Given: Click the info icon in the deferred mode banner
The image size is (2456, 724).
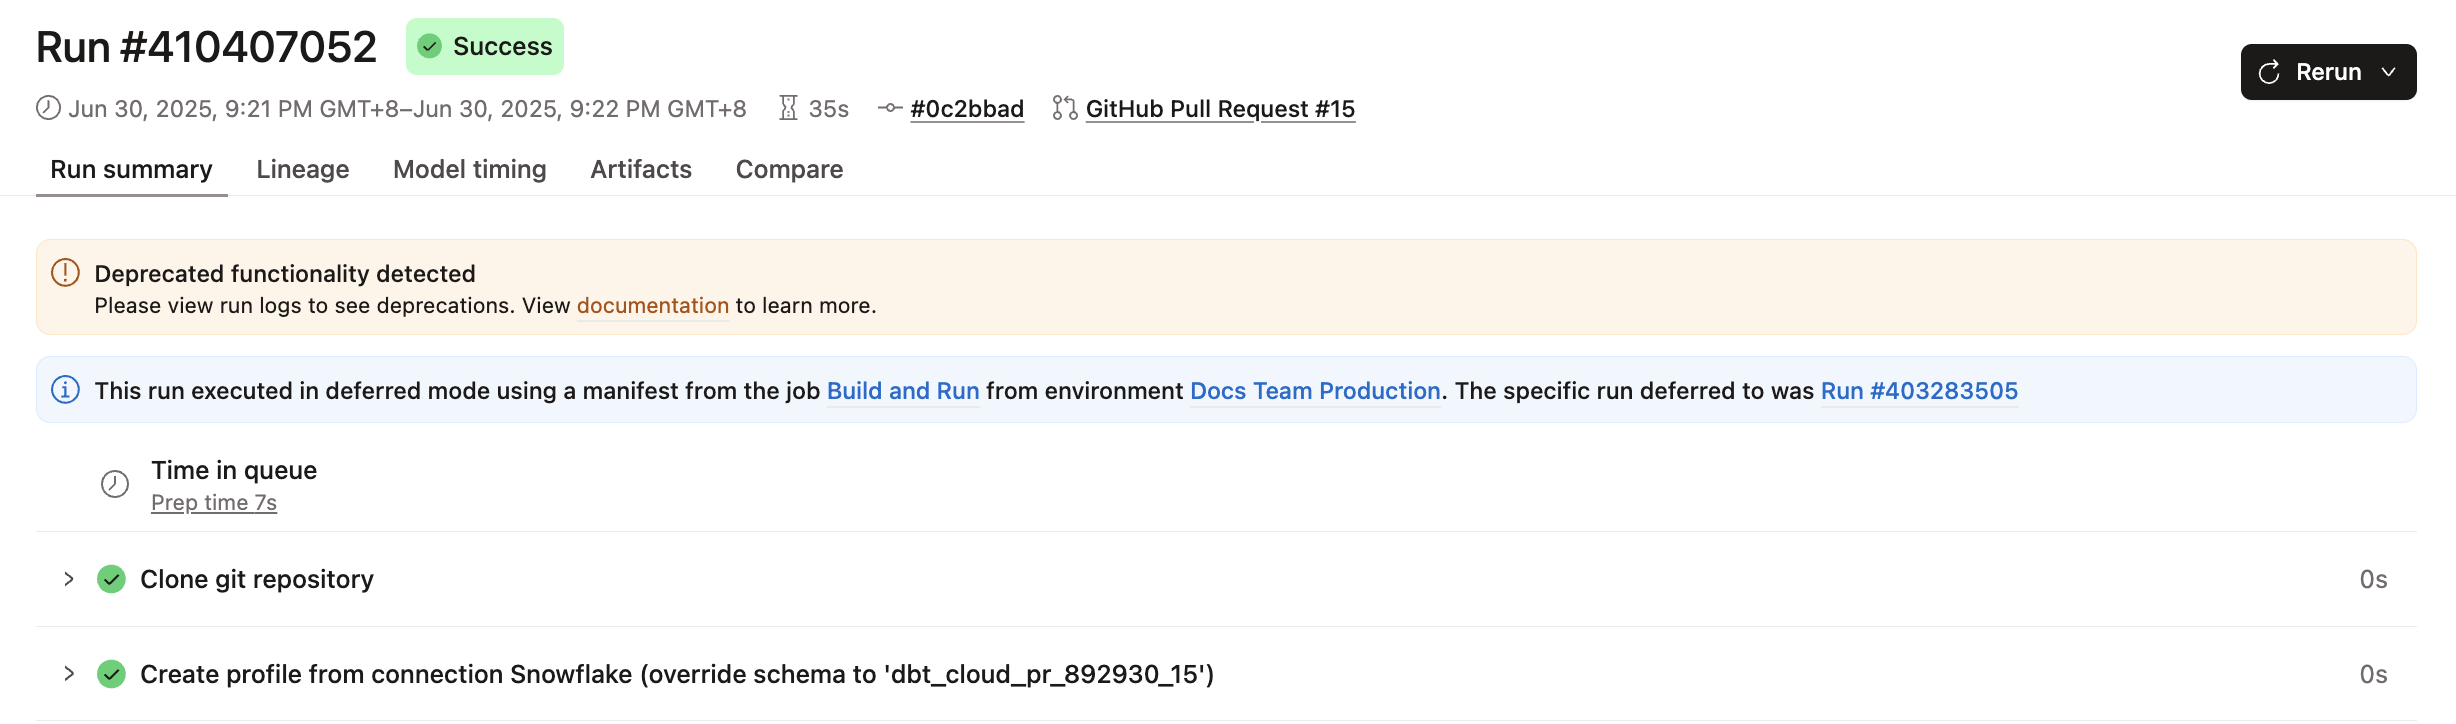Looking at the screenshot, I should tap(65, 390).
